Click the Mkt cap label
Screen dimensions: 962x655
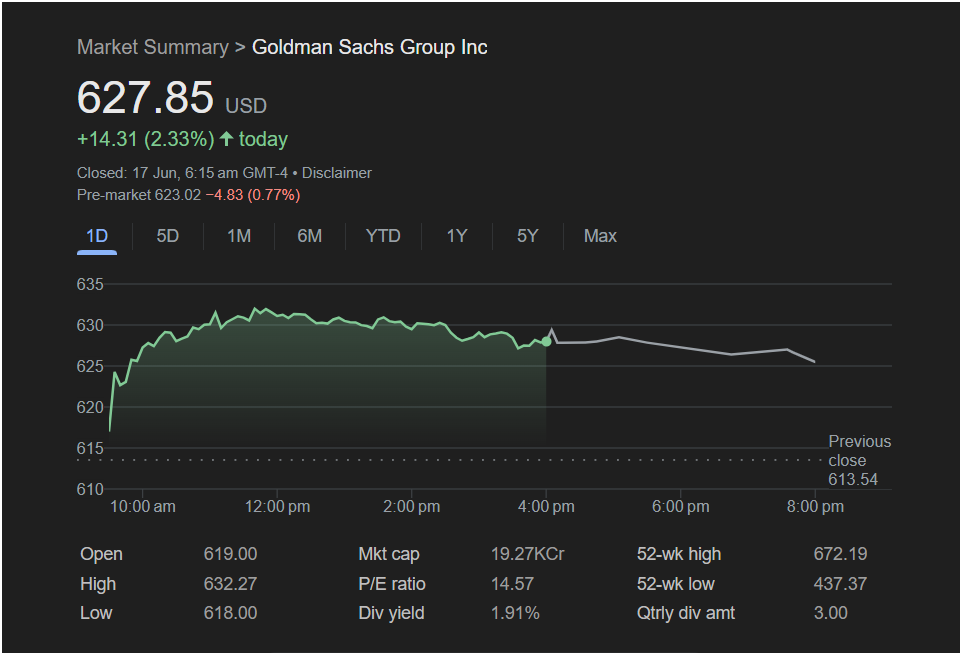coord(389,554)
